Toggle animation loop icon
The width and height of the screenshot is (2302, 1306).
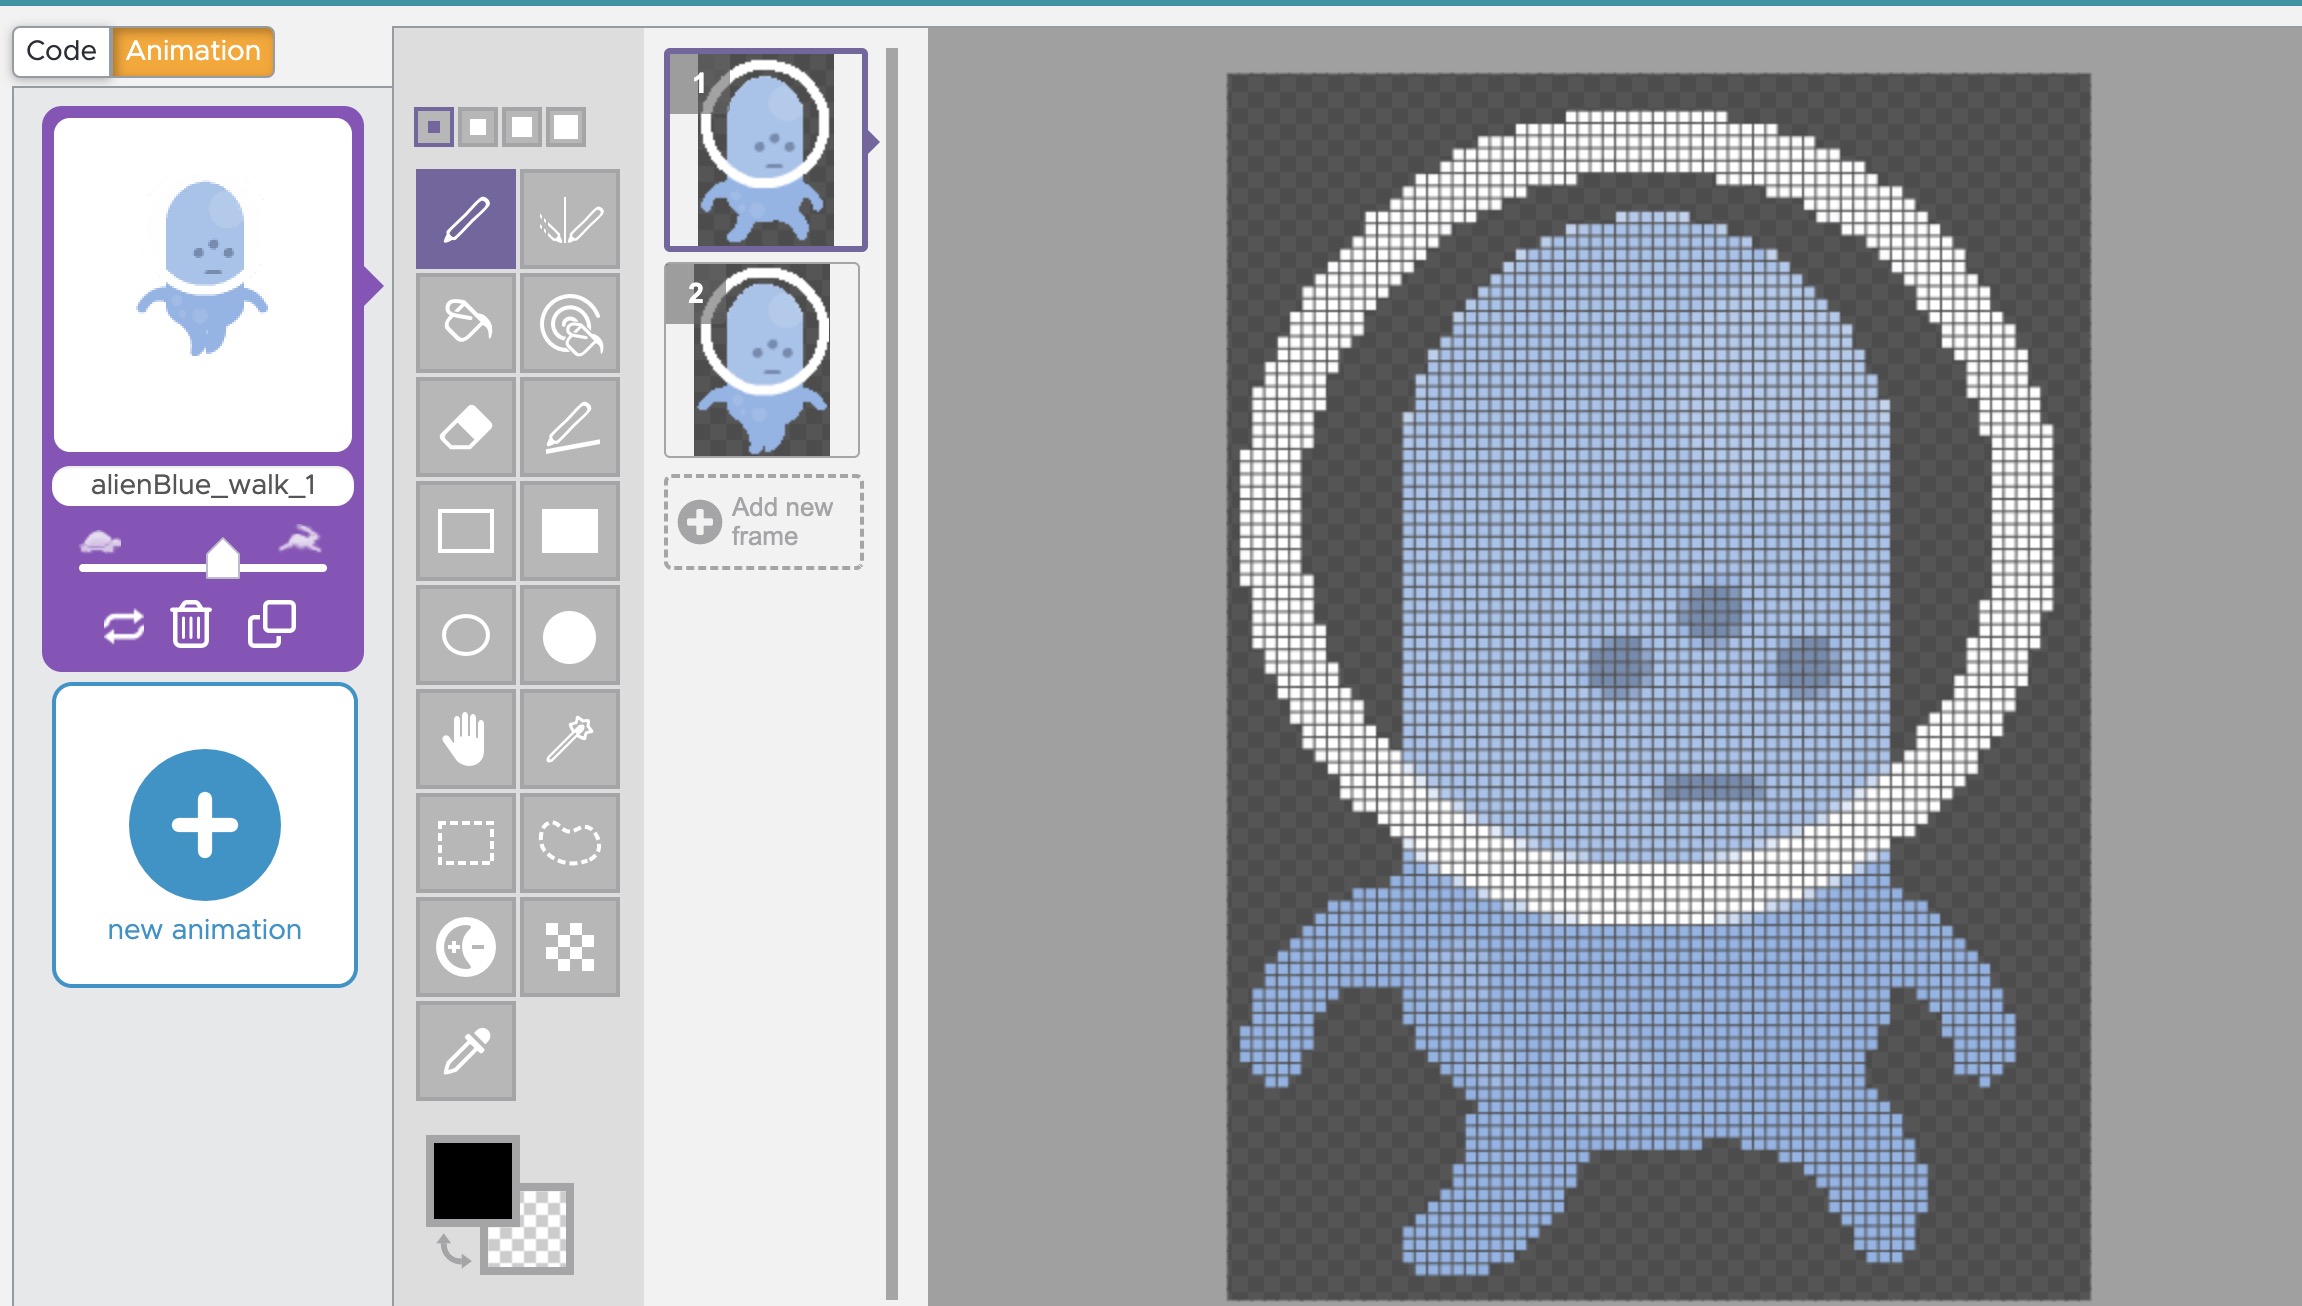124,626
